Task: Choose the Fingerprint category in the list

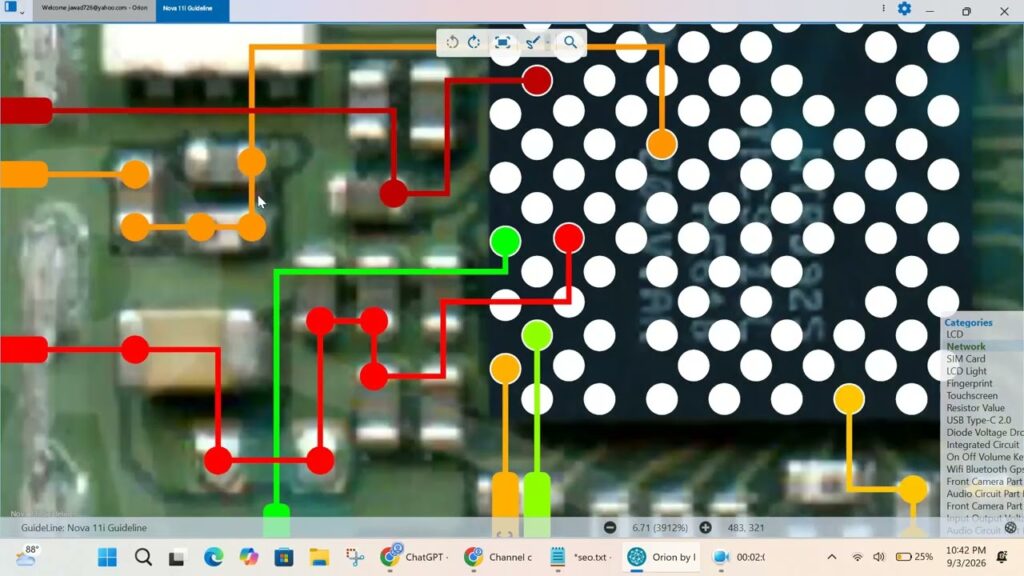Action: (x=969, y=383)
